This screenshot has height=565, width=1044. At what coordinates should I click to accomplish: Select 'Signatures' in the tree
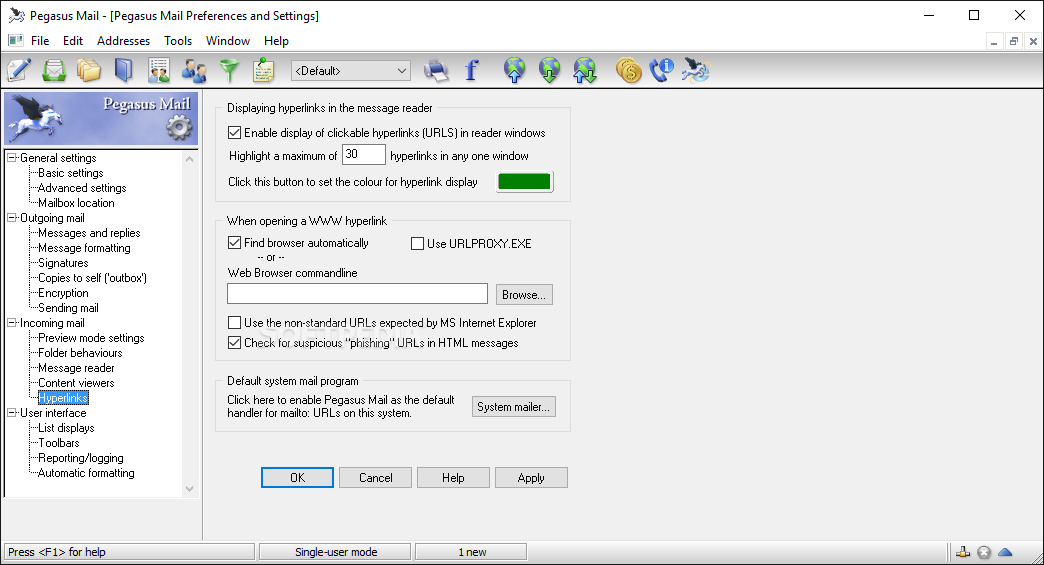pos(63,263)
